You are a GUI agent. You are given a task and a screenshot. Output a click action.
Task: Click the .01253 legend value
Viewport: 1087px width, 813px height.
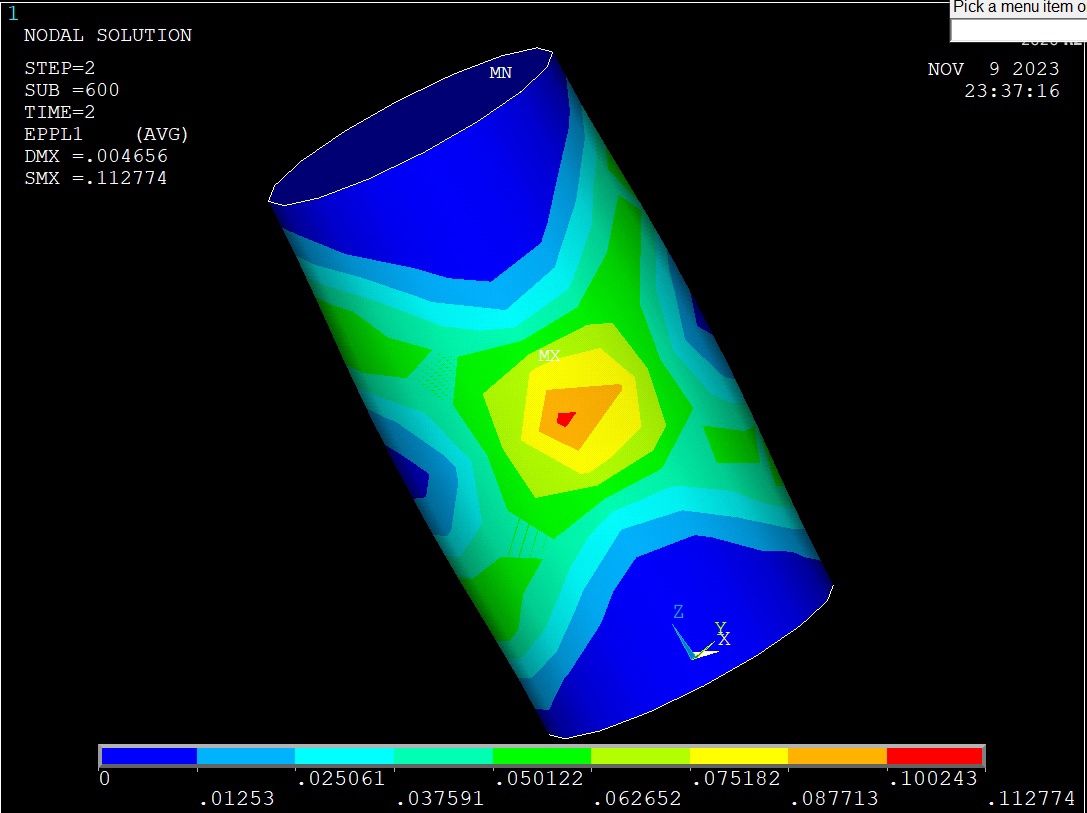236,798
